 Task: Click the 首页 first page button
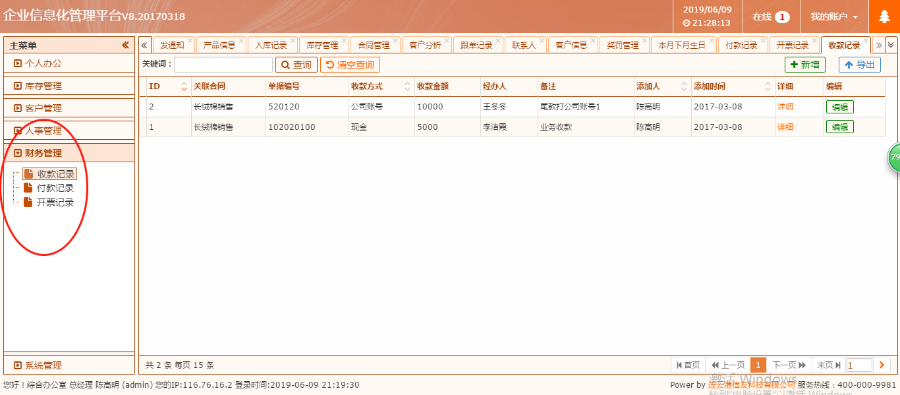click(688, 365)
